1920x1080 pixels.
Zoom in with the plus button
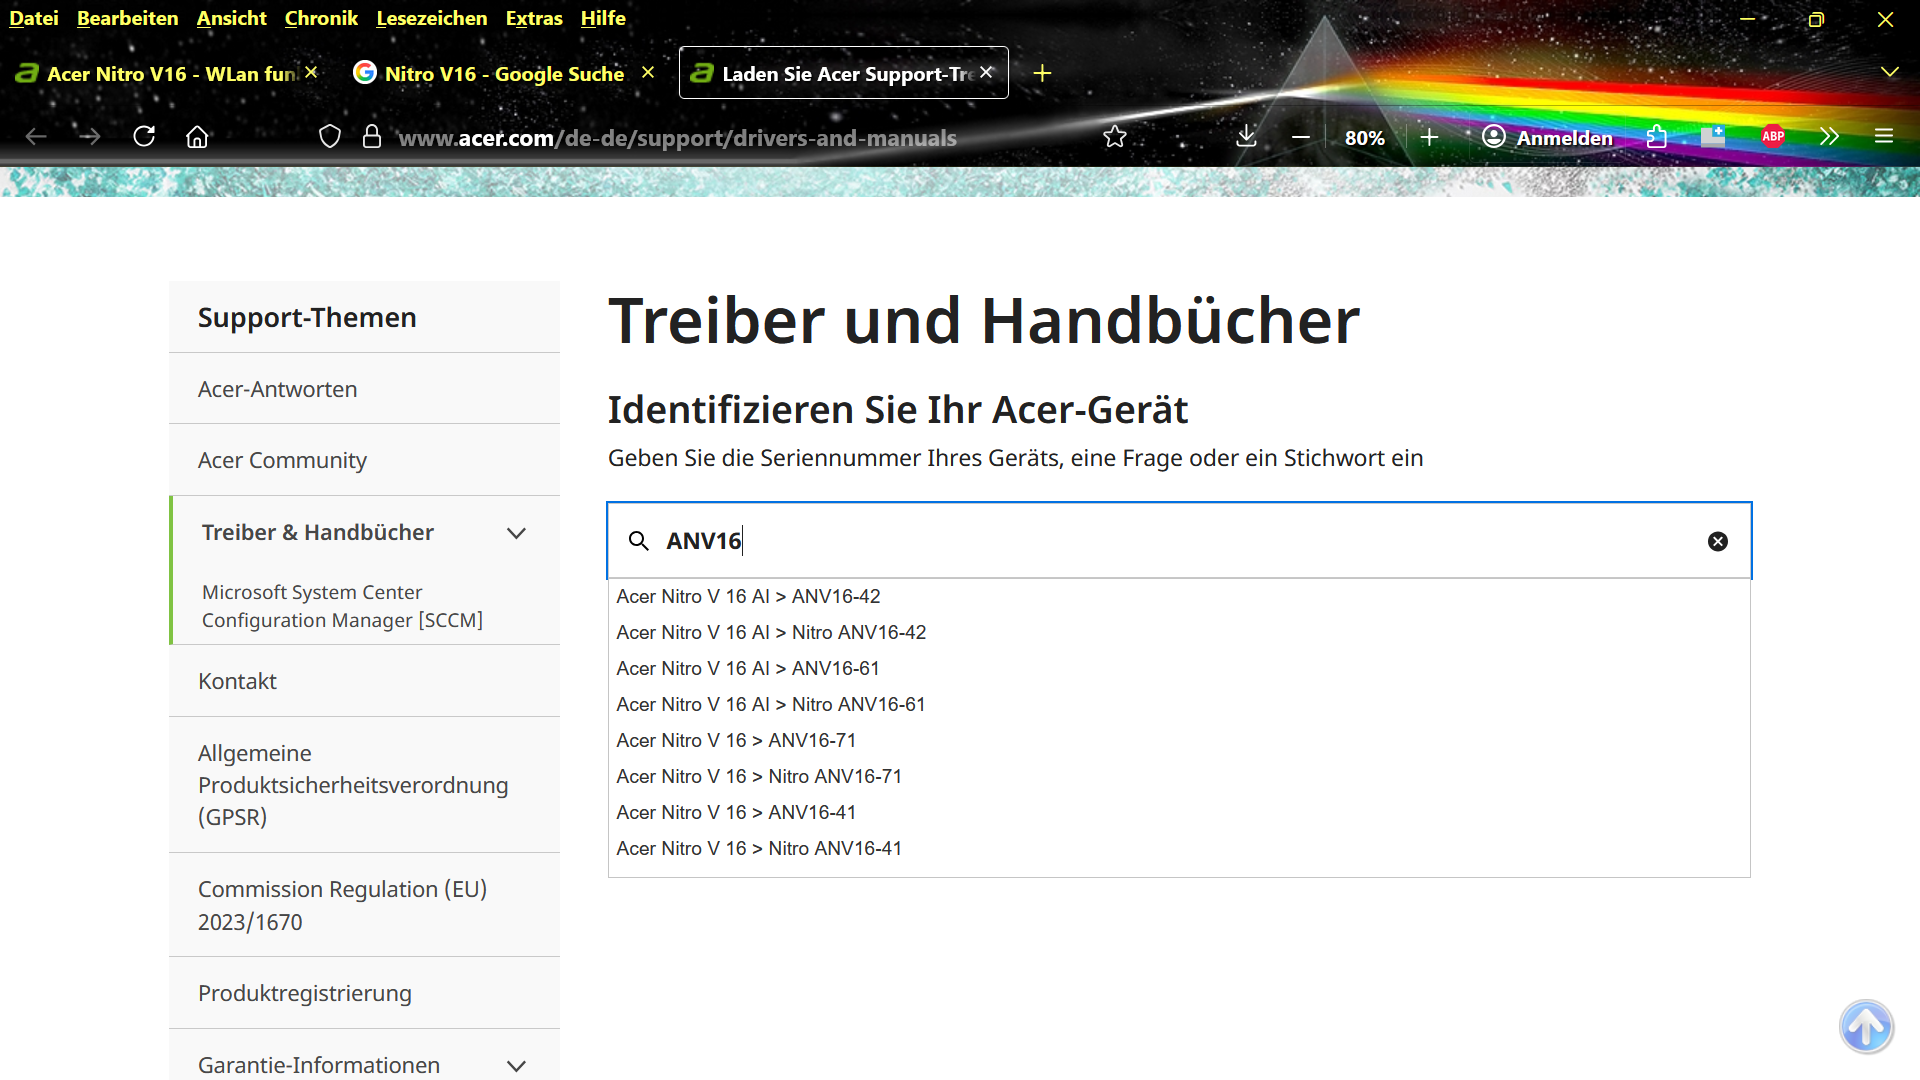pyautogui.click(x=1429, y=137)
